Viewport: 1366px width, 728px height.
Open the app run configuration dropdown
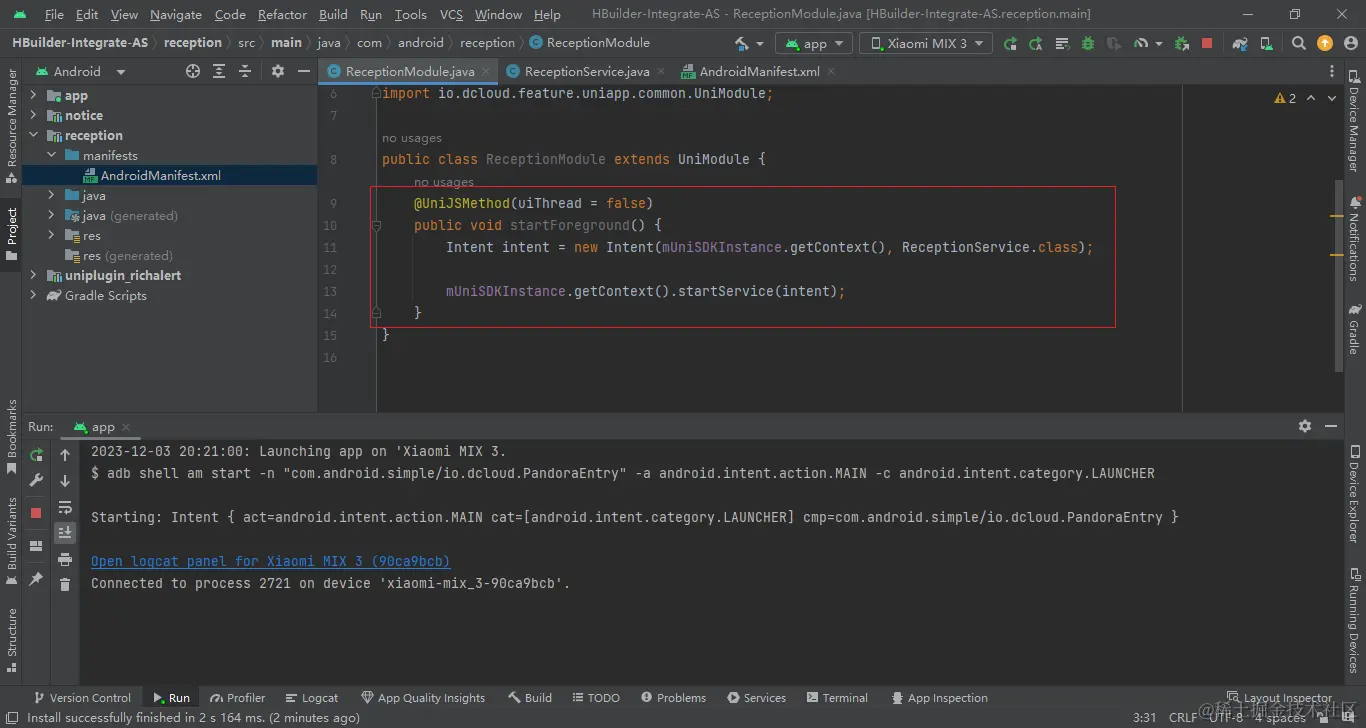point(815,43)
